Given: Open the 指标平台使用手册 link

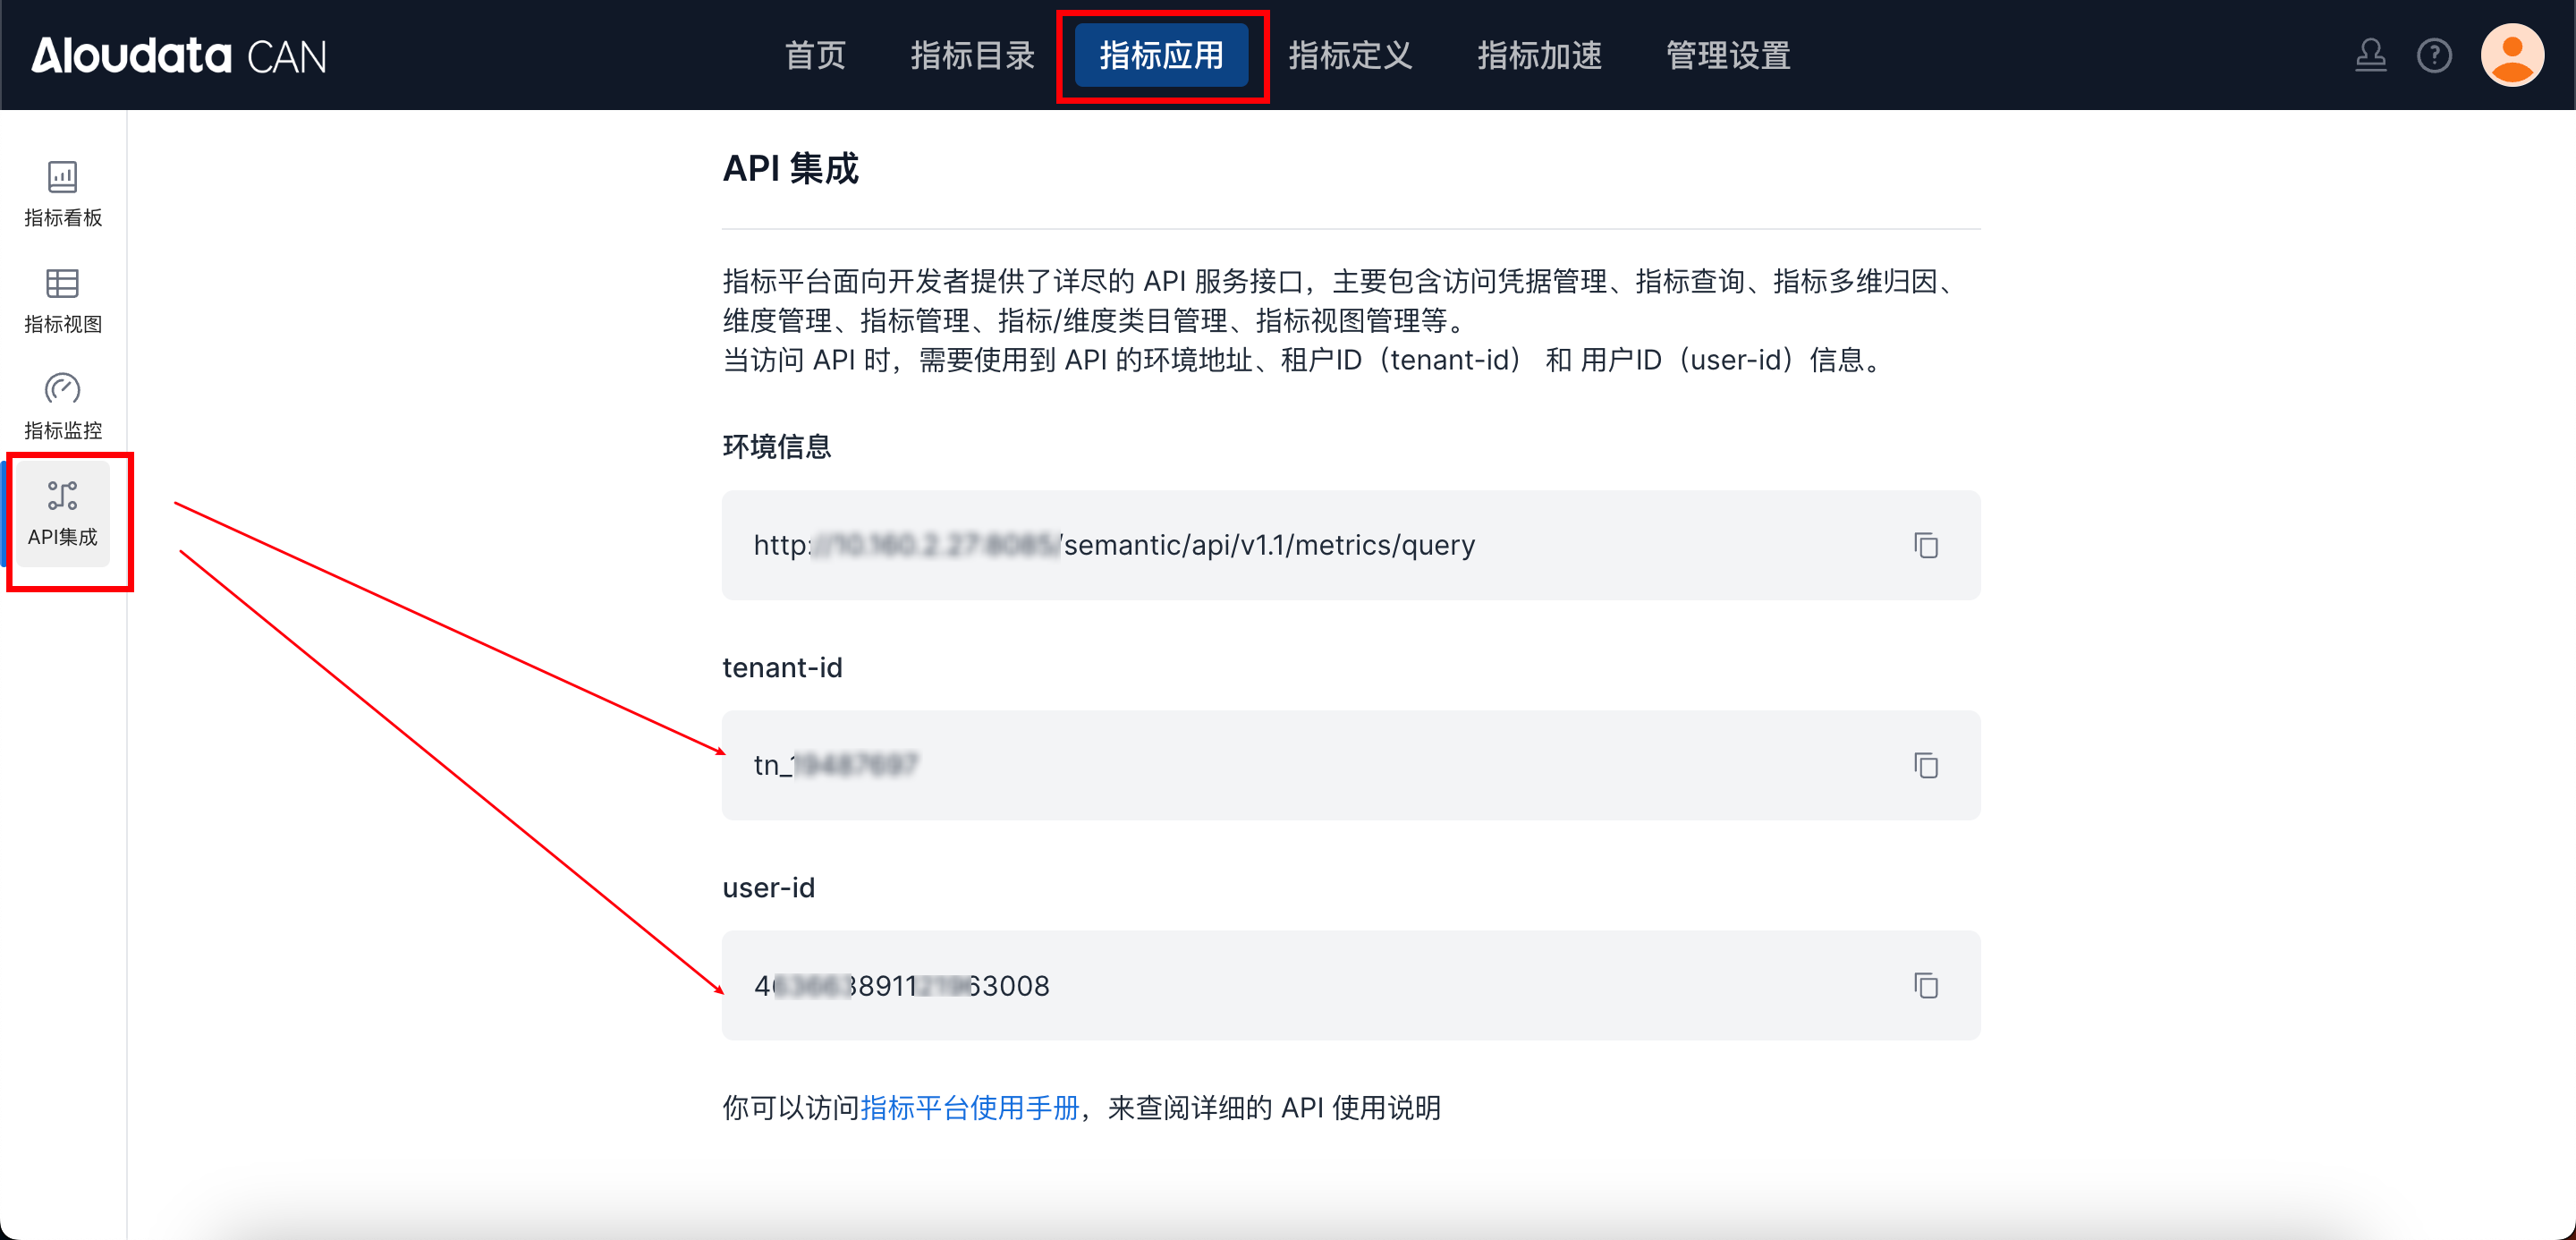Looking at the screenshot, I should (969, 1107).
